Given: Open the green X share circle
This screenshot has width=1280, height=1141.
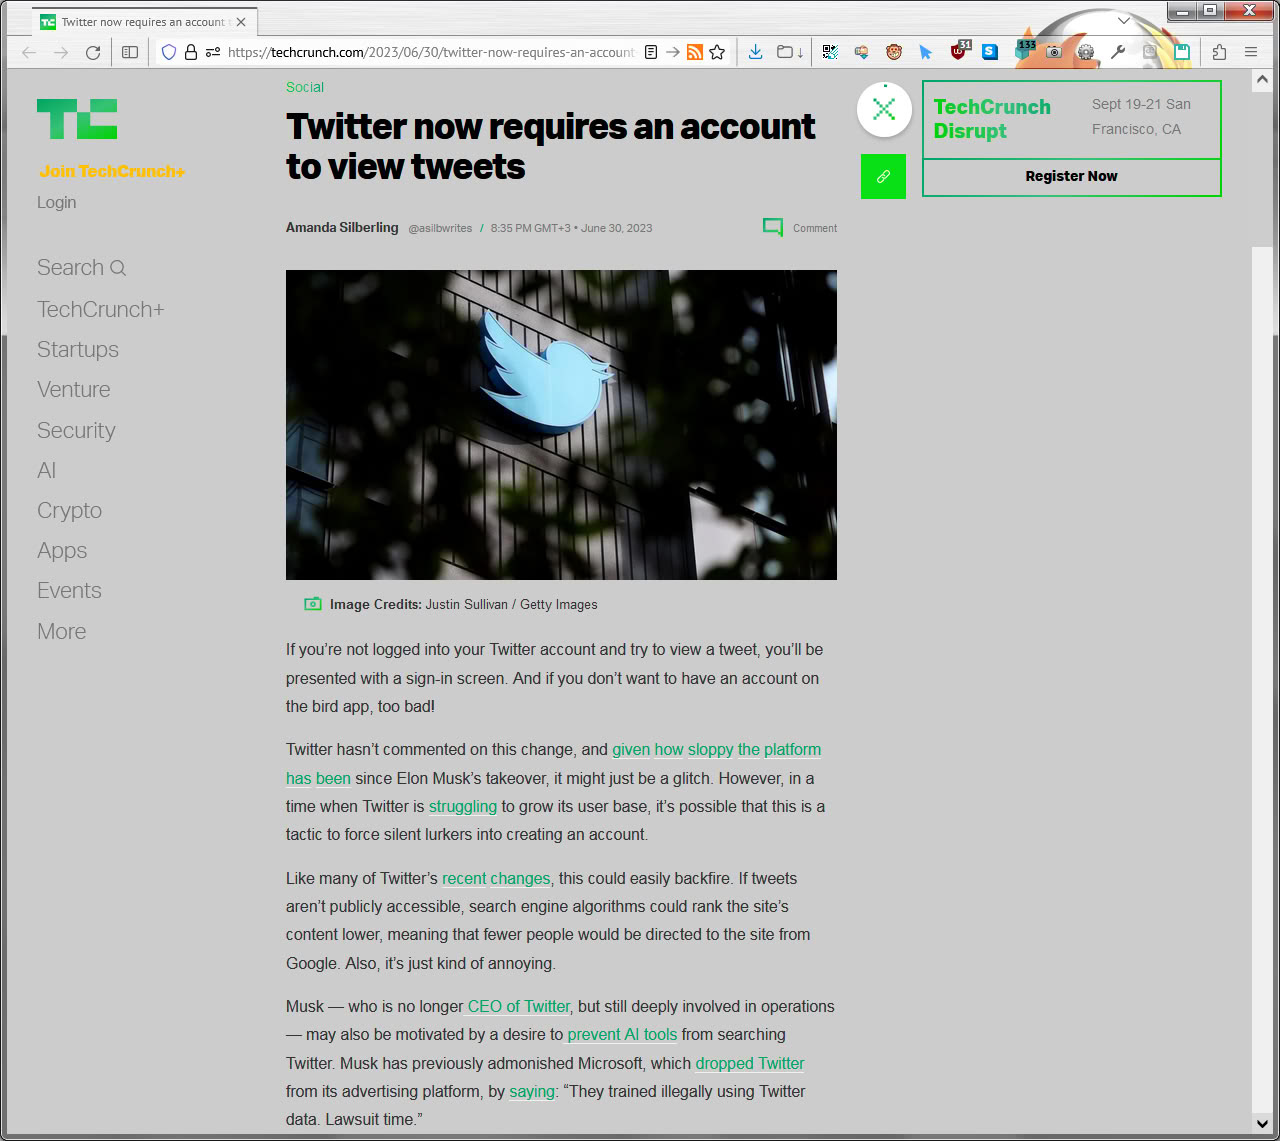Looking at the screenshot, I should pyautogui.click(x=884, y=109).
